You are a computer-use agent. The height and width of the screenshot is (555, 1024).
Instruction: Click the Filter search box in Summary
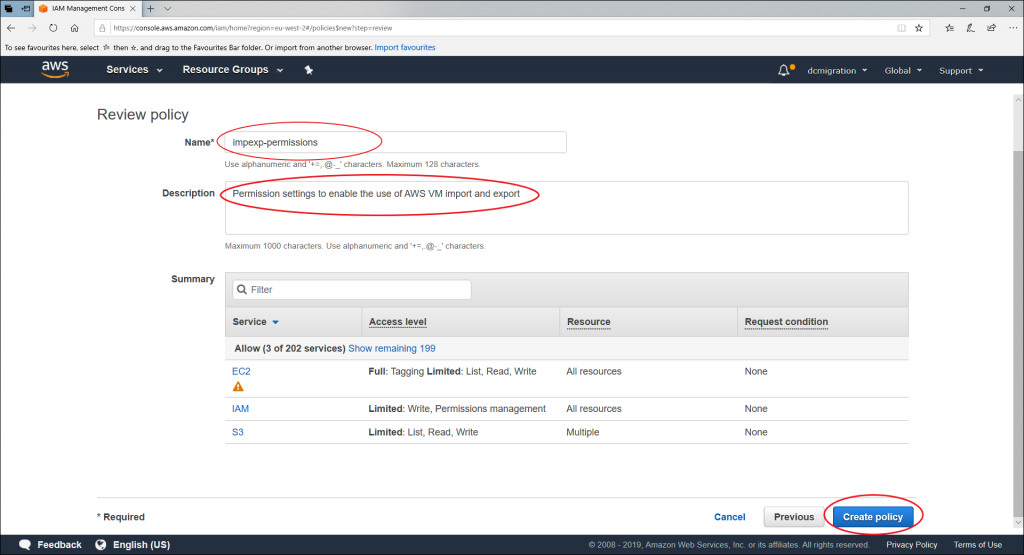352,289
